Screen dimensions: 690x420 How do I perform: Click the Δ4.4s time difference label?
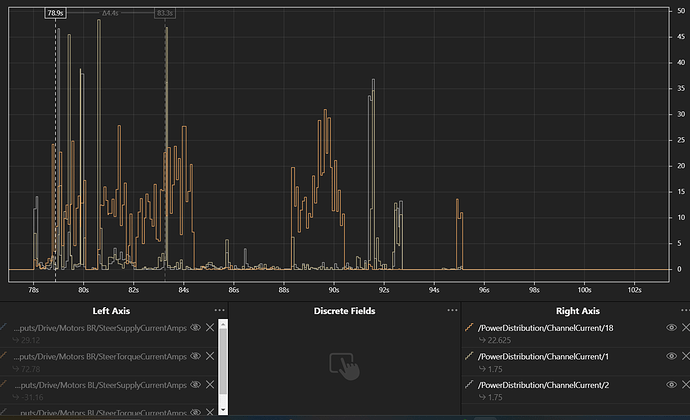(110, 13)
